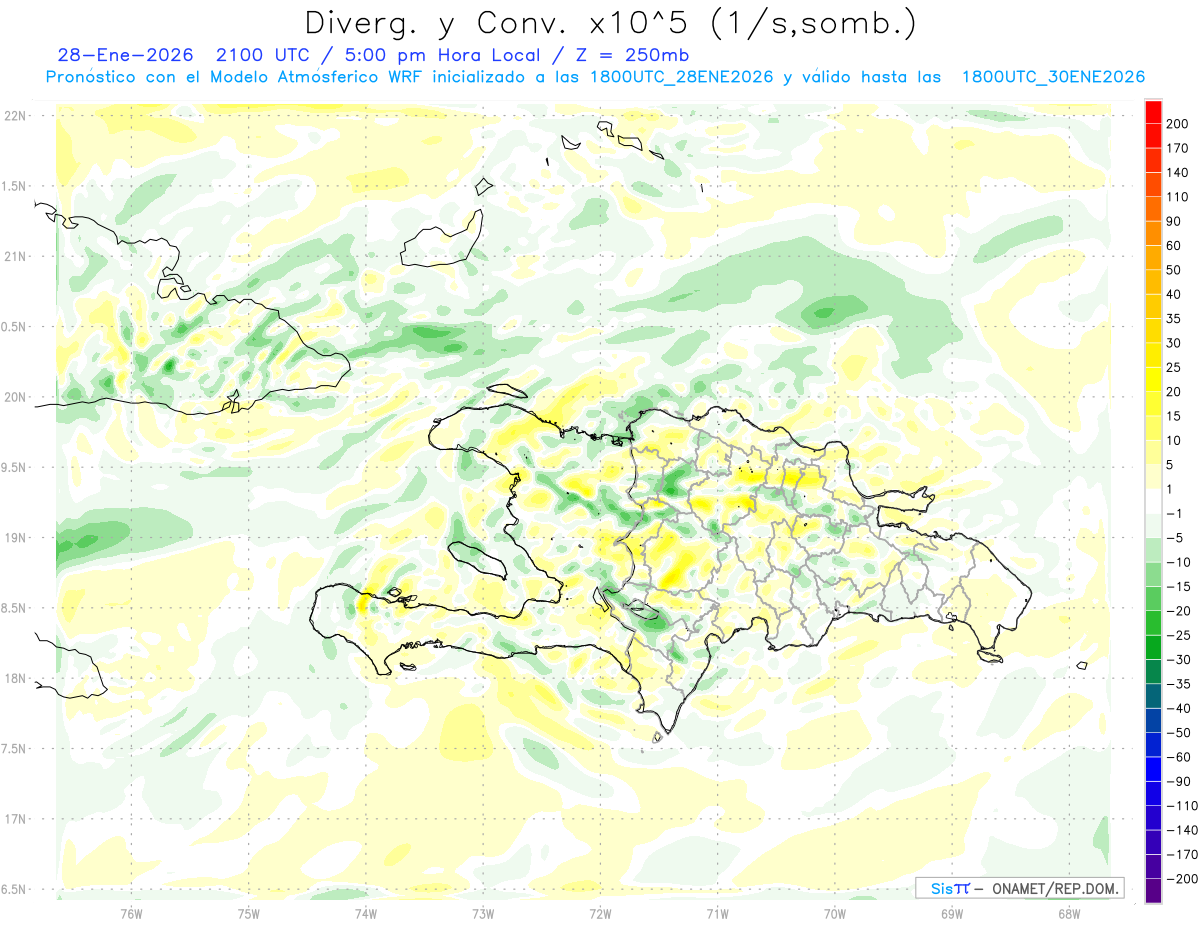Click the '71W' longitude label

pyautogui.click(x=717, y=914)
